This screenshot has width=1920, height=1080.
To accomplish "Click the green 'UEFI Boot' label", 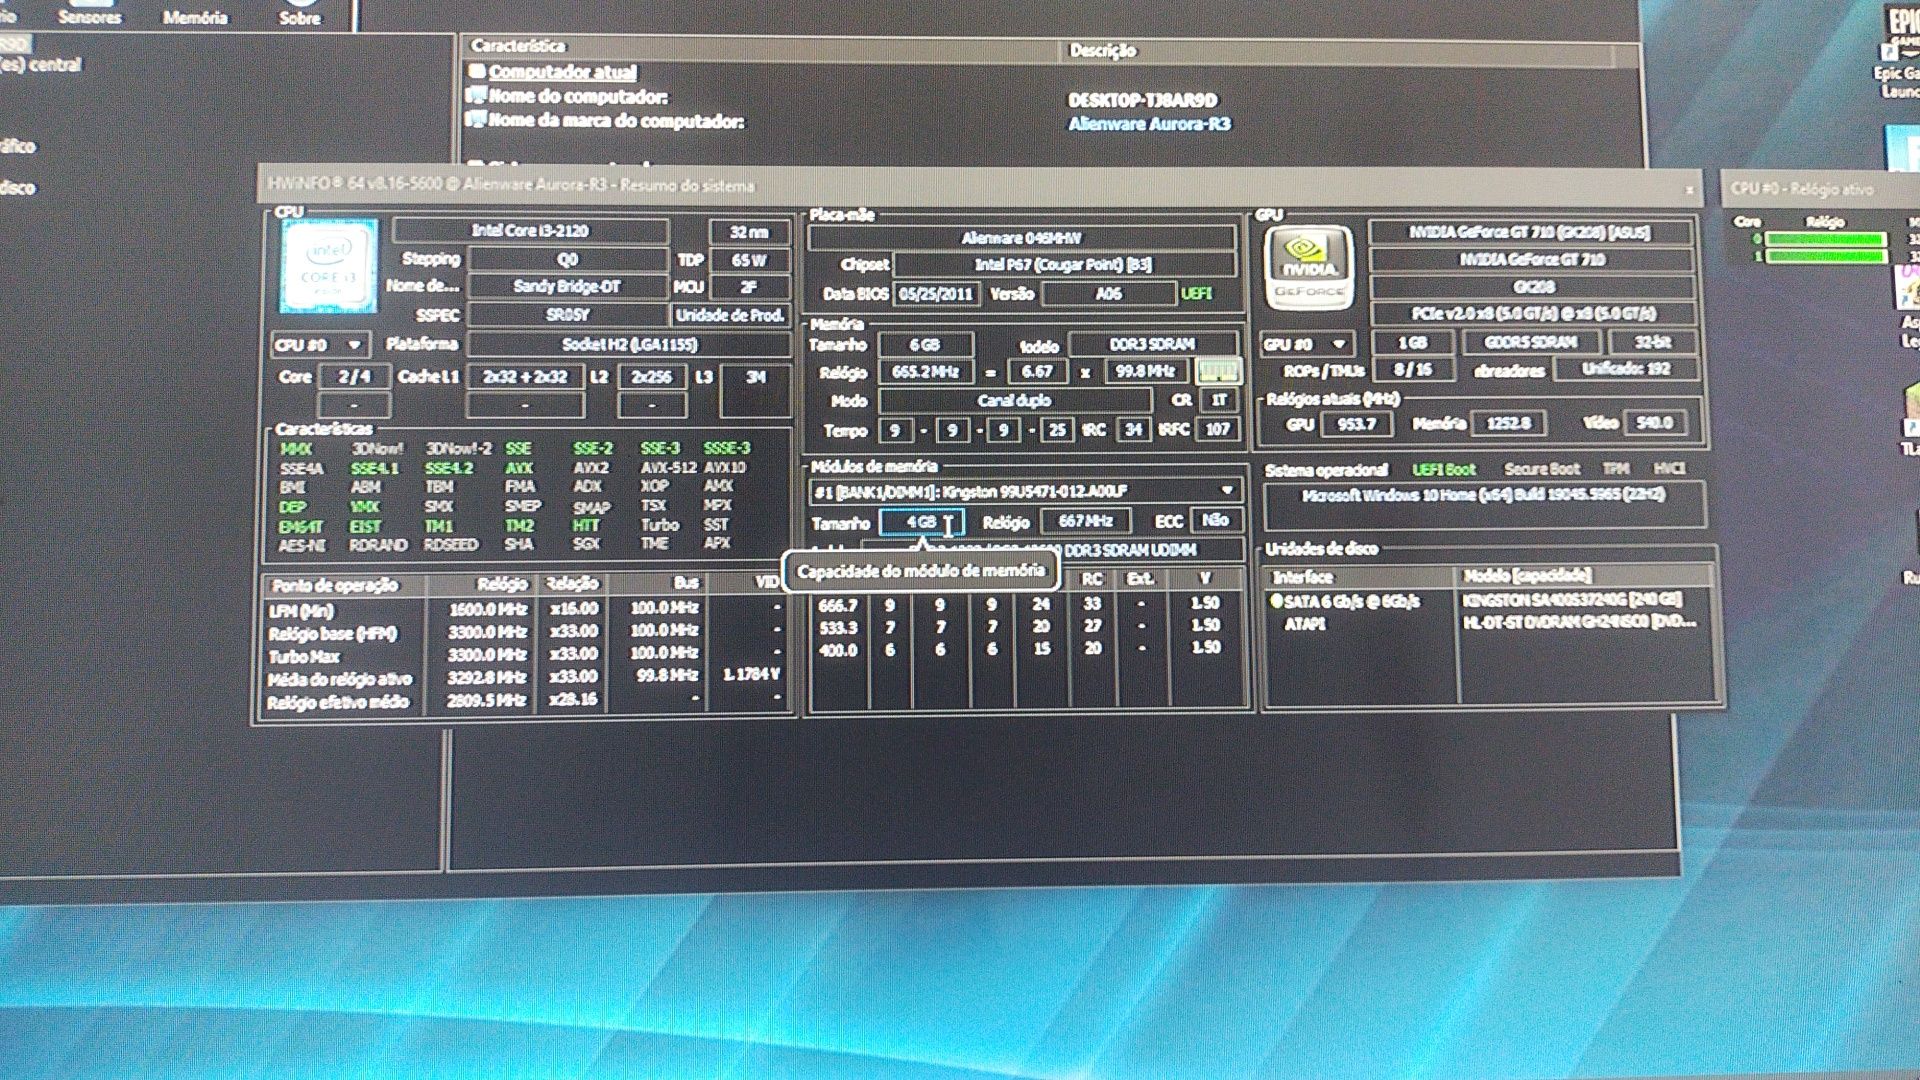I will point(1443,469).
